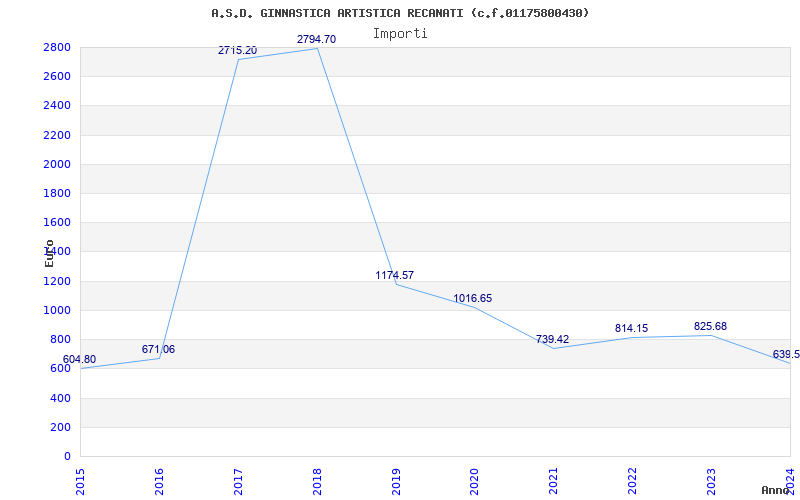Click the x-axis year 2021
Viewport: 800px width, 500px height.
(554, 482)
